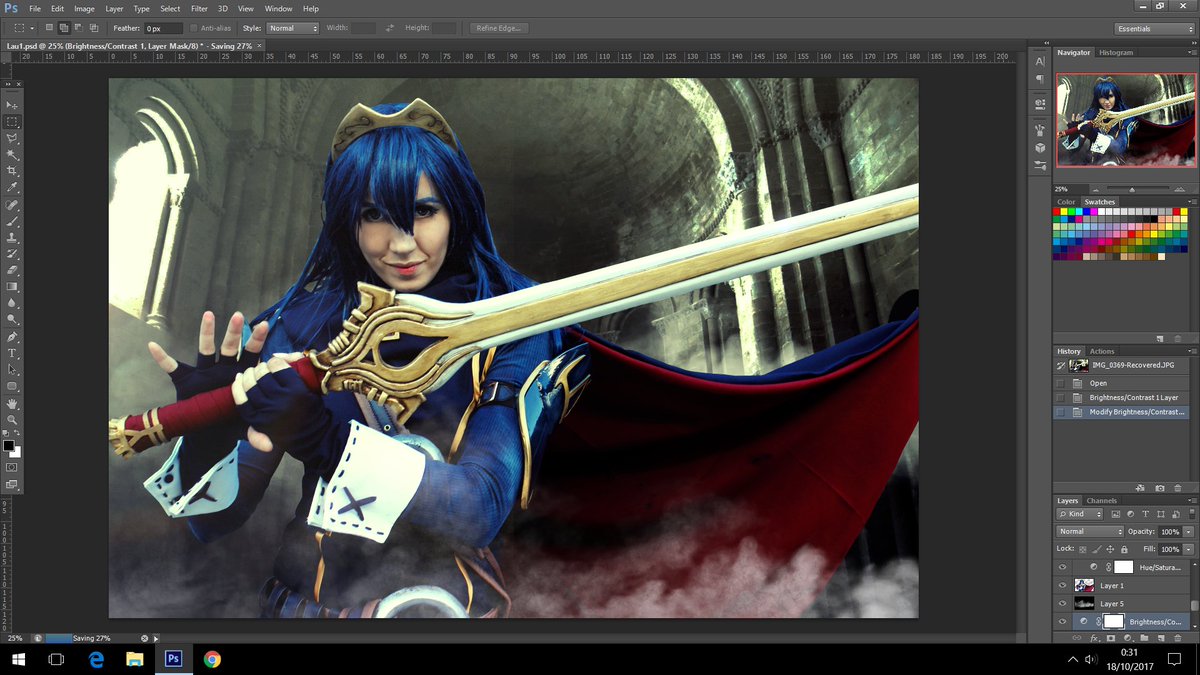Click Intersect with selection mode icon
The height and width of the screenshot is (675, 1200).
pyautogui.click(x=94, y=28)
